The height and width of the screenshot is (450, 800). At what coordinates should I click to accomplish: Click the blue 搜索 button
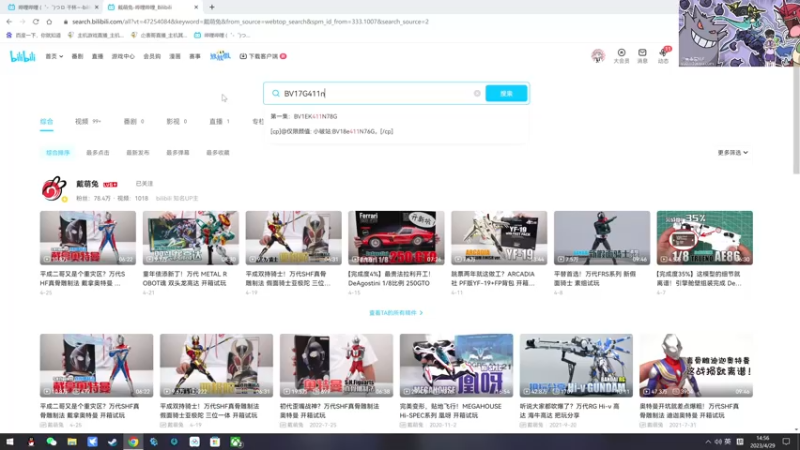tap(506, 93)
